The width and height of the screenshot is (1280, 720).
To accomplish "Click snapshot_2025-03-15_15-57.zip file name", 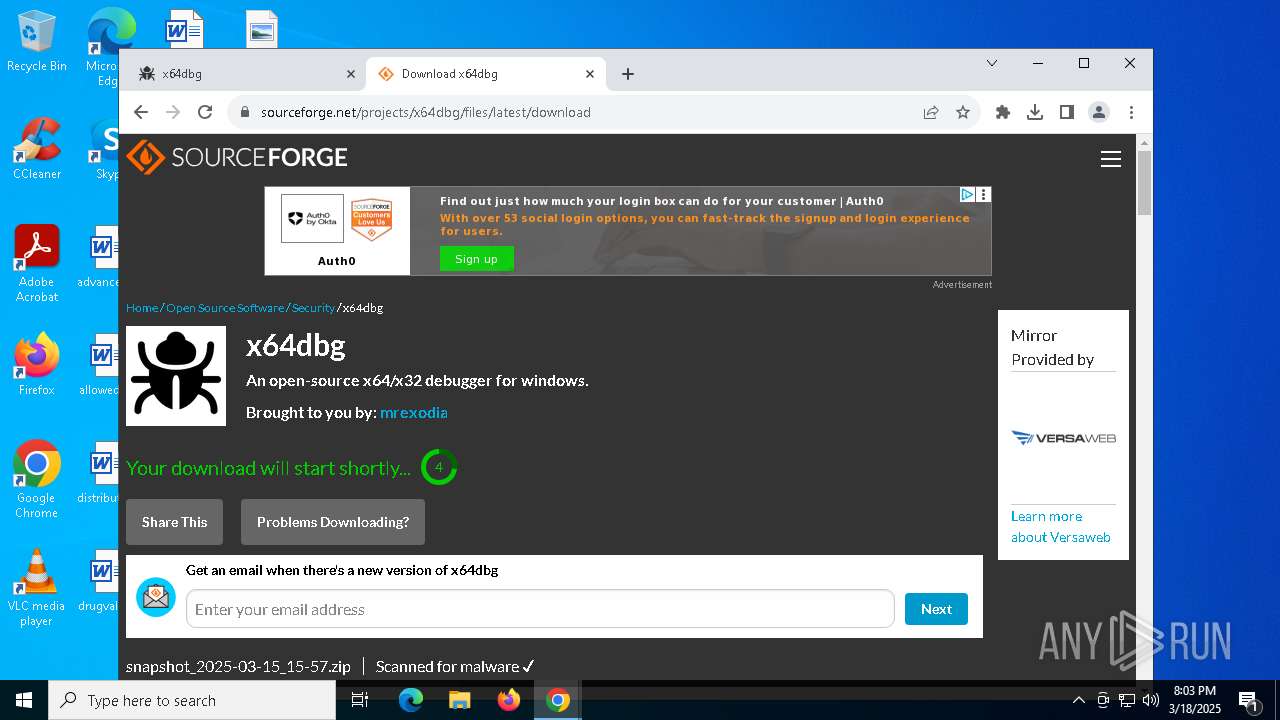I will pyautogui.click(x=238, y=666).
